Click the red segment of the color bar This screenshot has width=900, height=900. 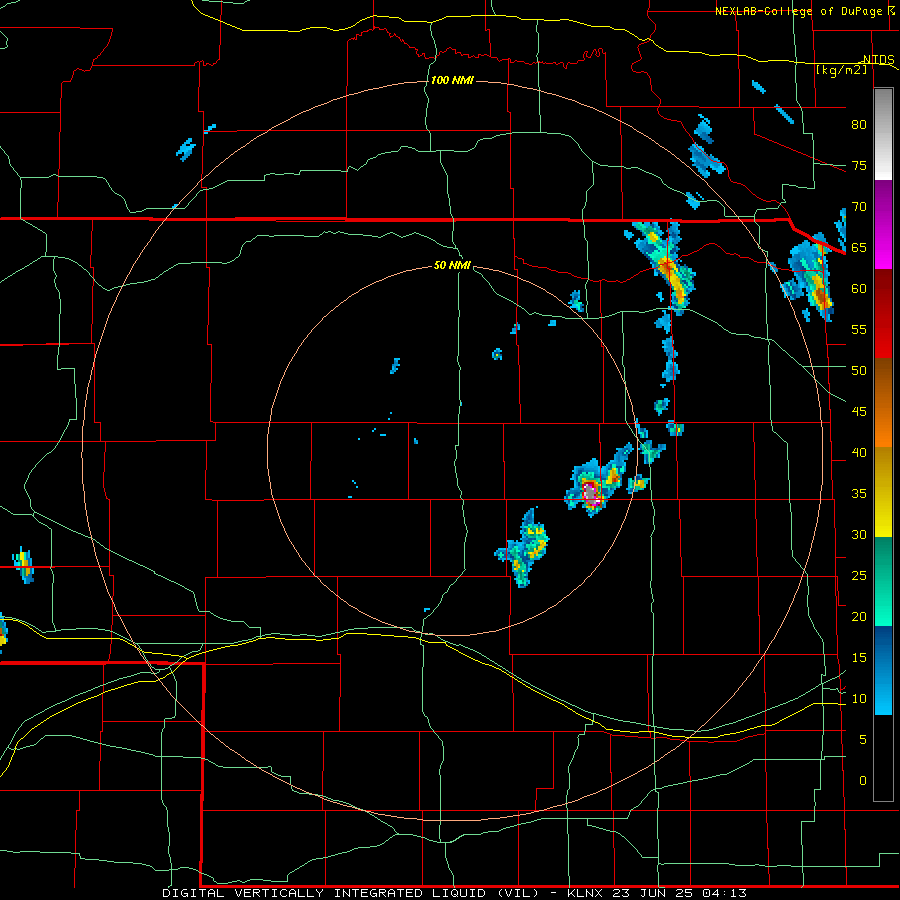click(x=883, y=313)
